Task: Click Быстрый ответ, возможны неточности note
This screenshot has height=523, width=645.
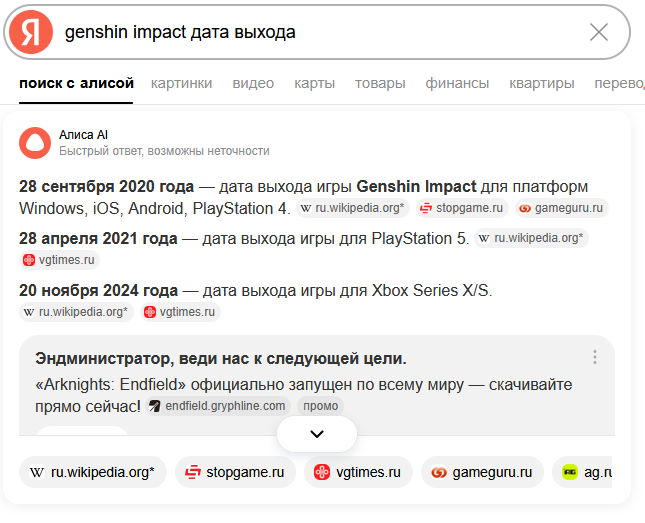Action: 164,151
